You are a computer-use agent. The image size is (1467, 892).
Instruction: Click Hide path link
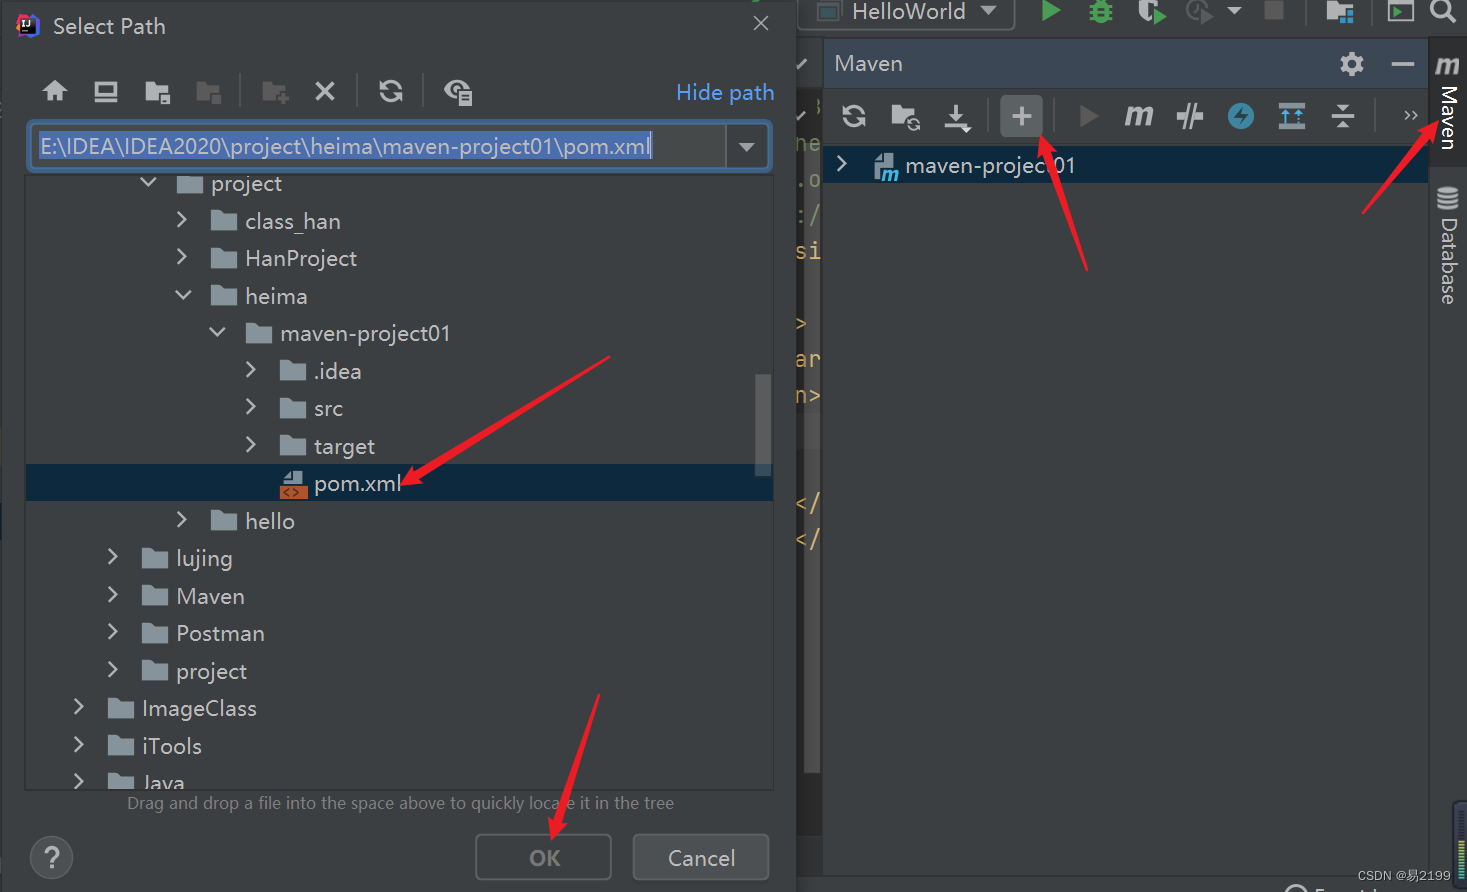click(x=725, y=93)
